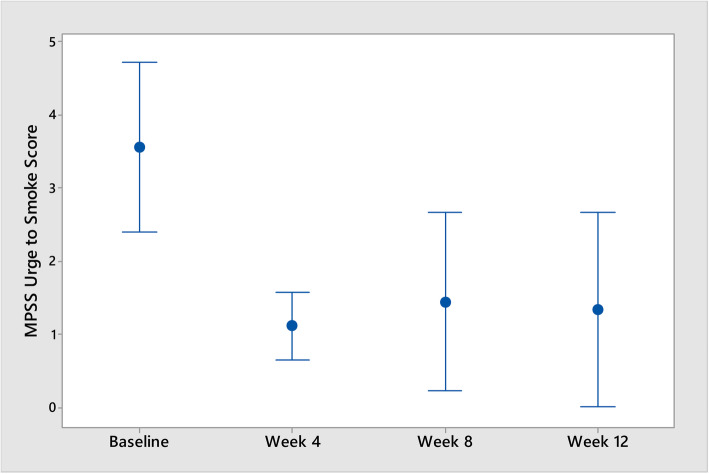Click the Week 8 x-axis label

coord(445,440)
